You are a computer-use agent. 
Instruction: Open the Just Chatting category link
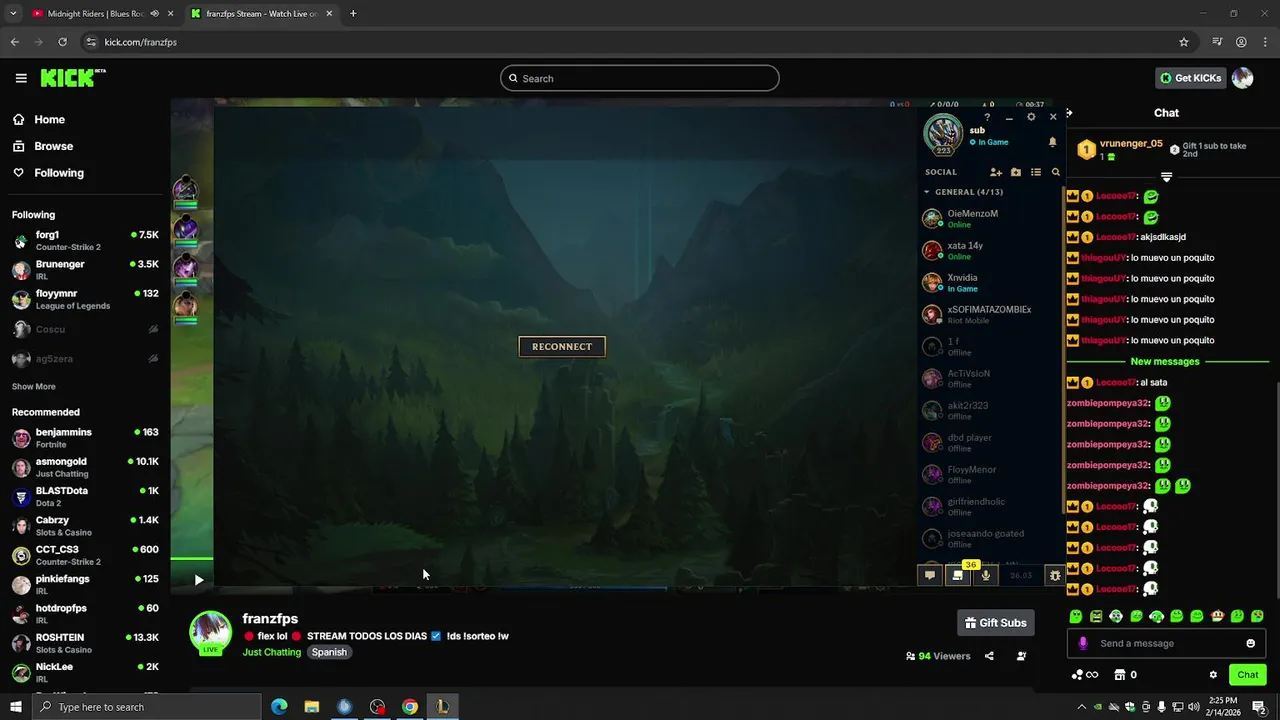pos(272,652)
